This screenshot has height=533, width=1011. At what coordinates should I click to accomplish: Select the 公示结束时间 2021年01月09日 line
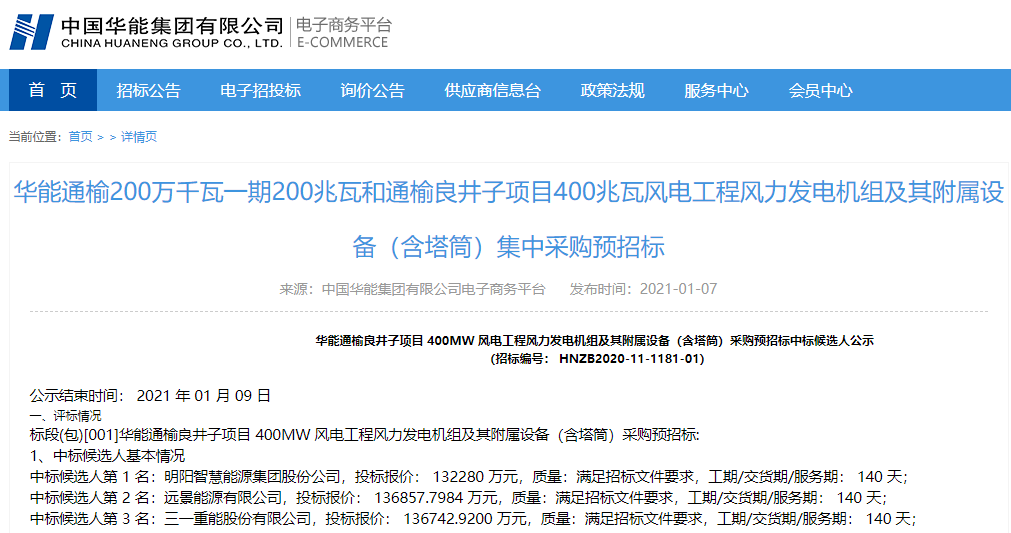tap(150, 396)
